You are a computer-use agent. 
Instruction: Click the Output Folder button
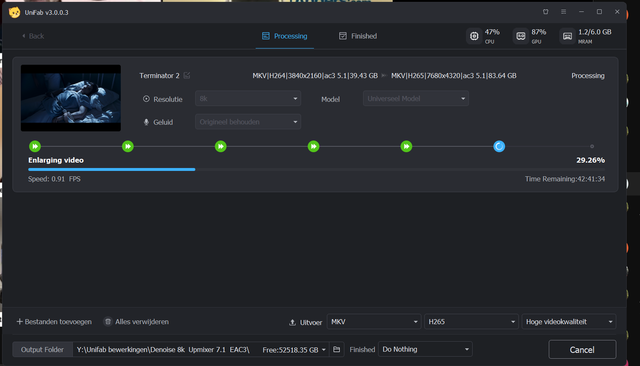pos(42,350)
